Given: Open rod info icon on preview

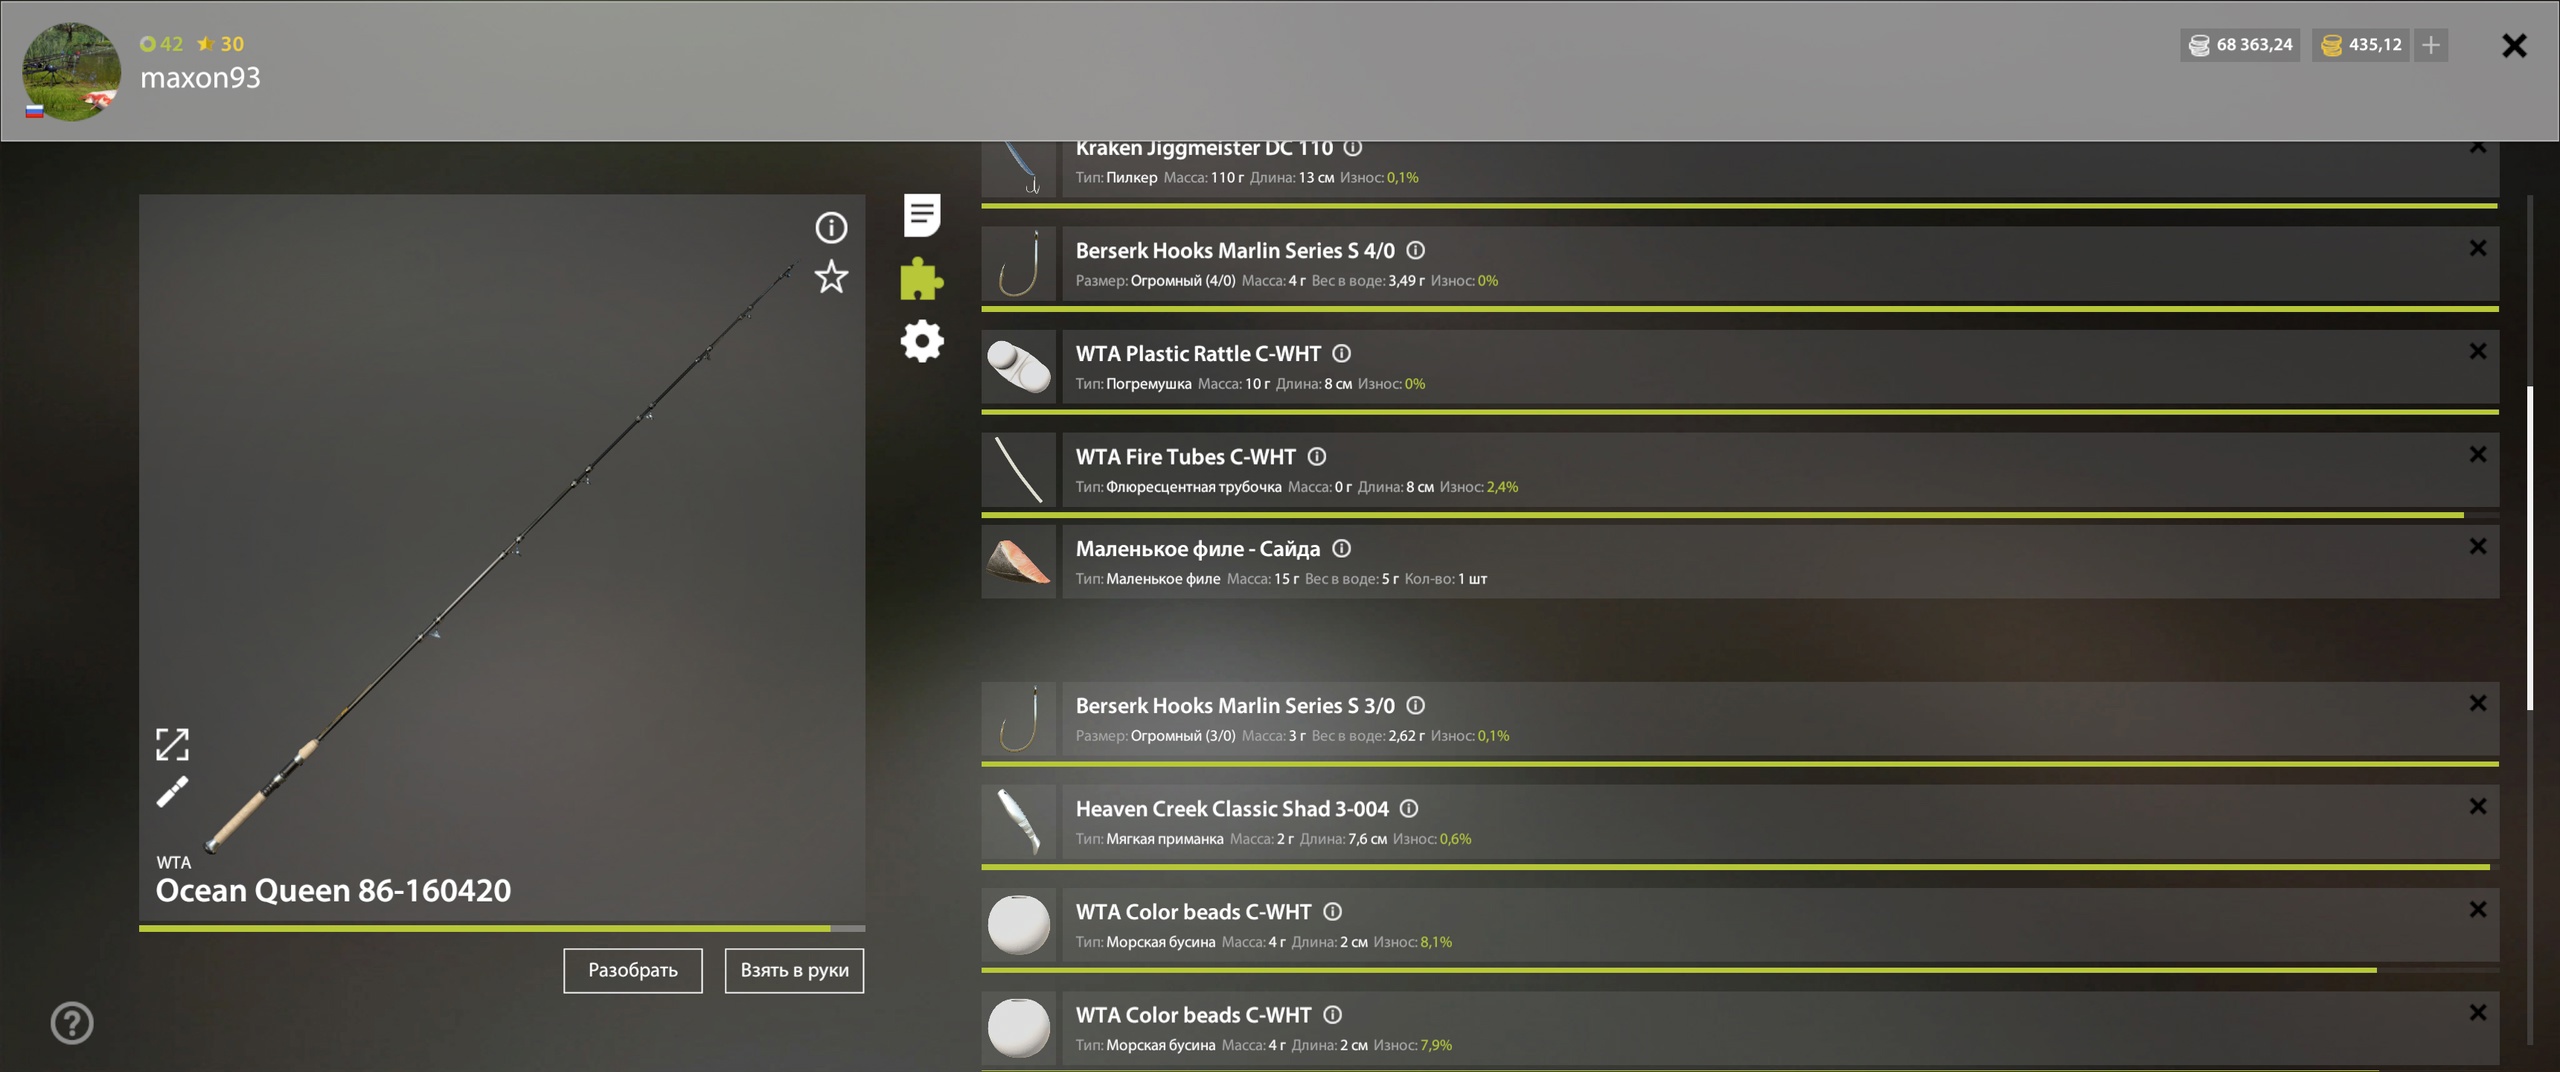Looking at the screenshot, I should [831, 228].
